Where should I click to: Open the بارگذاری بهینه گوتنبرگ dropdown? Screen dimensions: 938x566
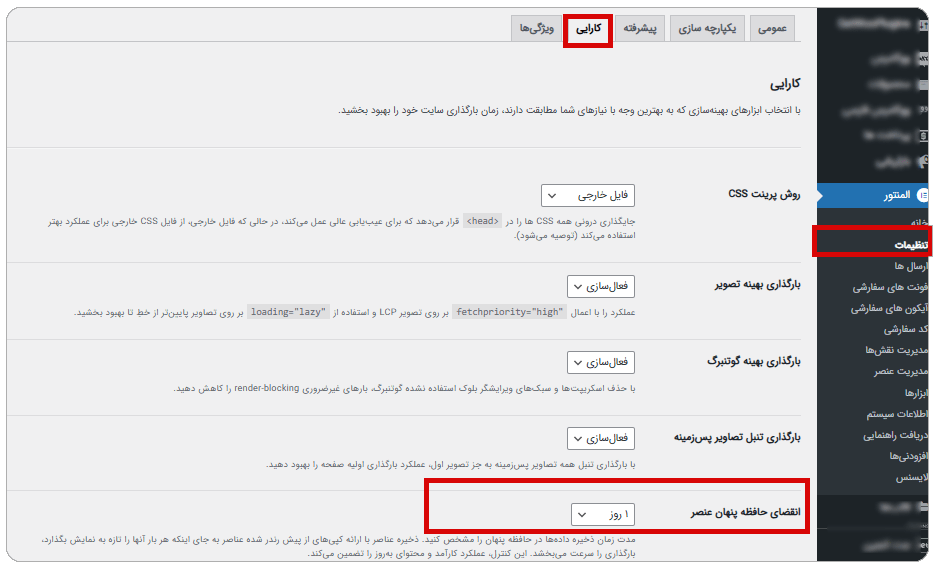pos(601,363)
